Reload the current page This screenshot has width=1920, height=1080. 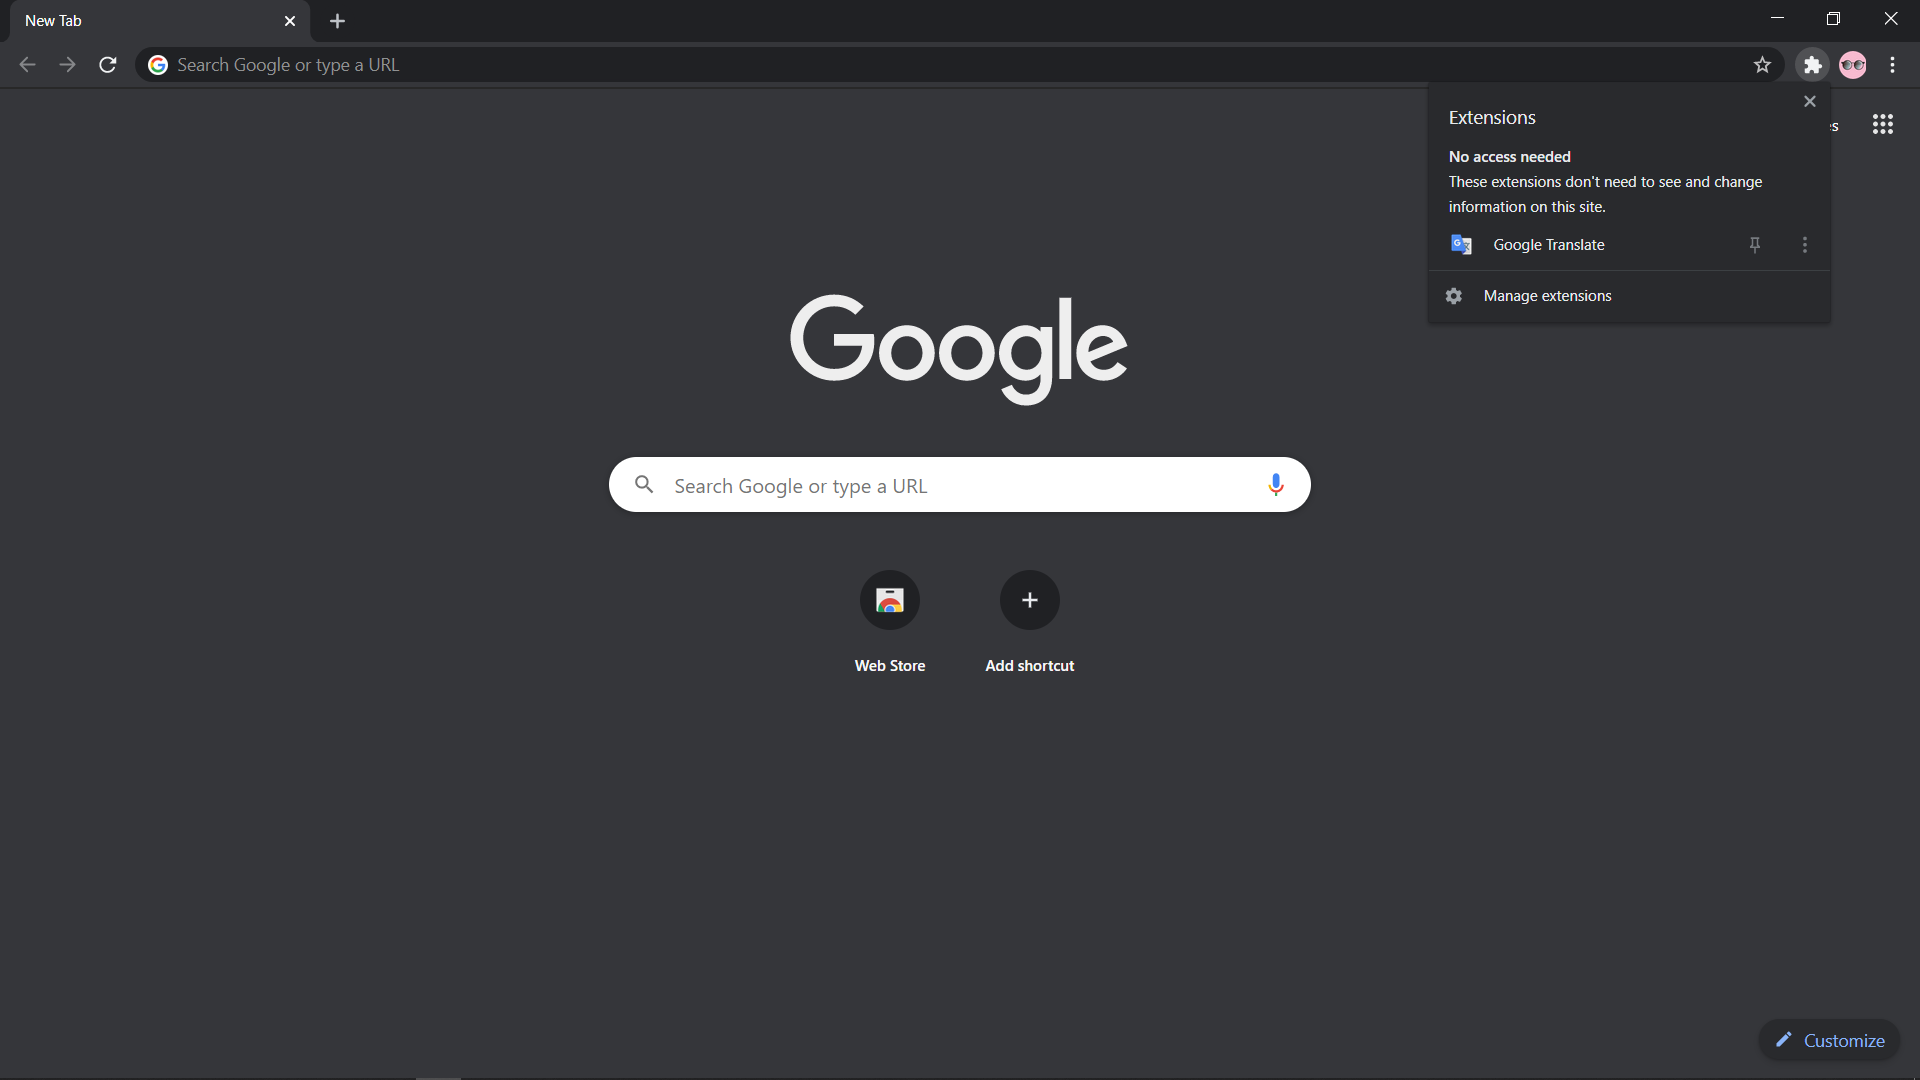coord(108,65)
